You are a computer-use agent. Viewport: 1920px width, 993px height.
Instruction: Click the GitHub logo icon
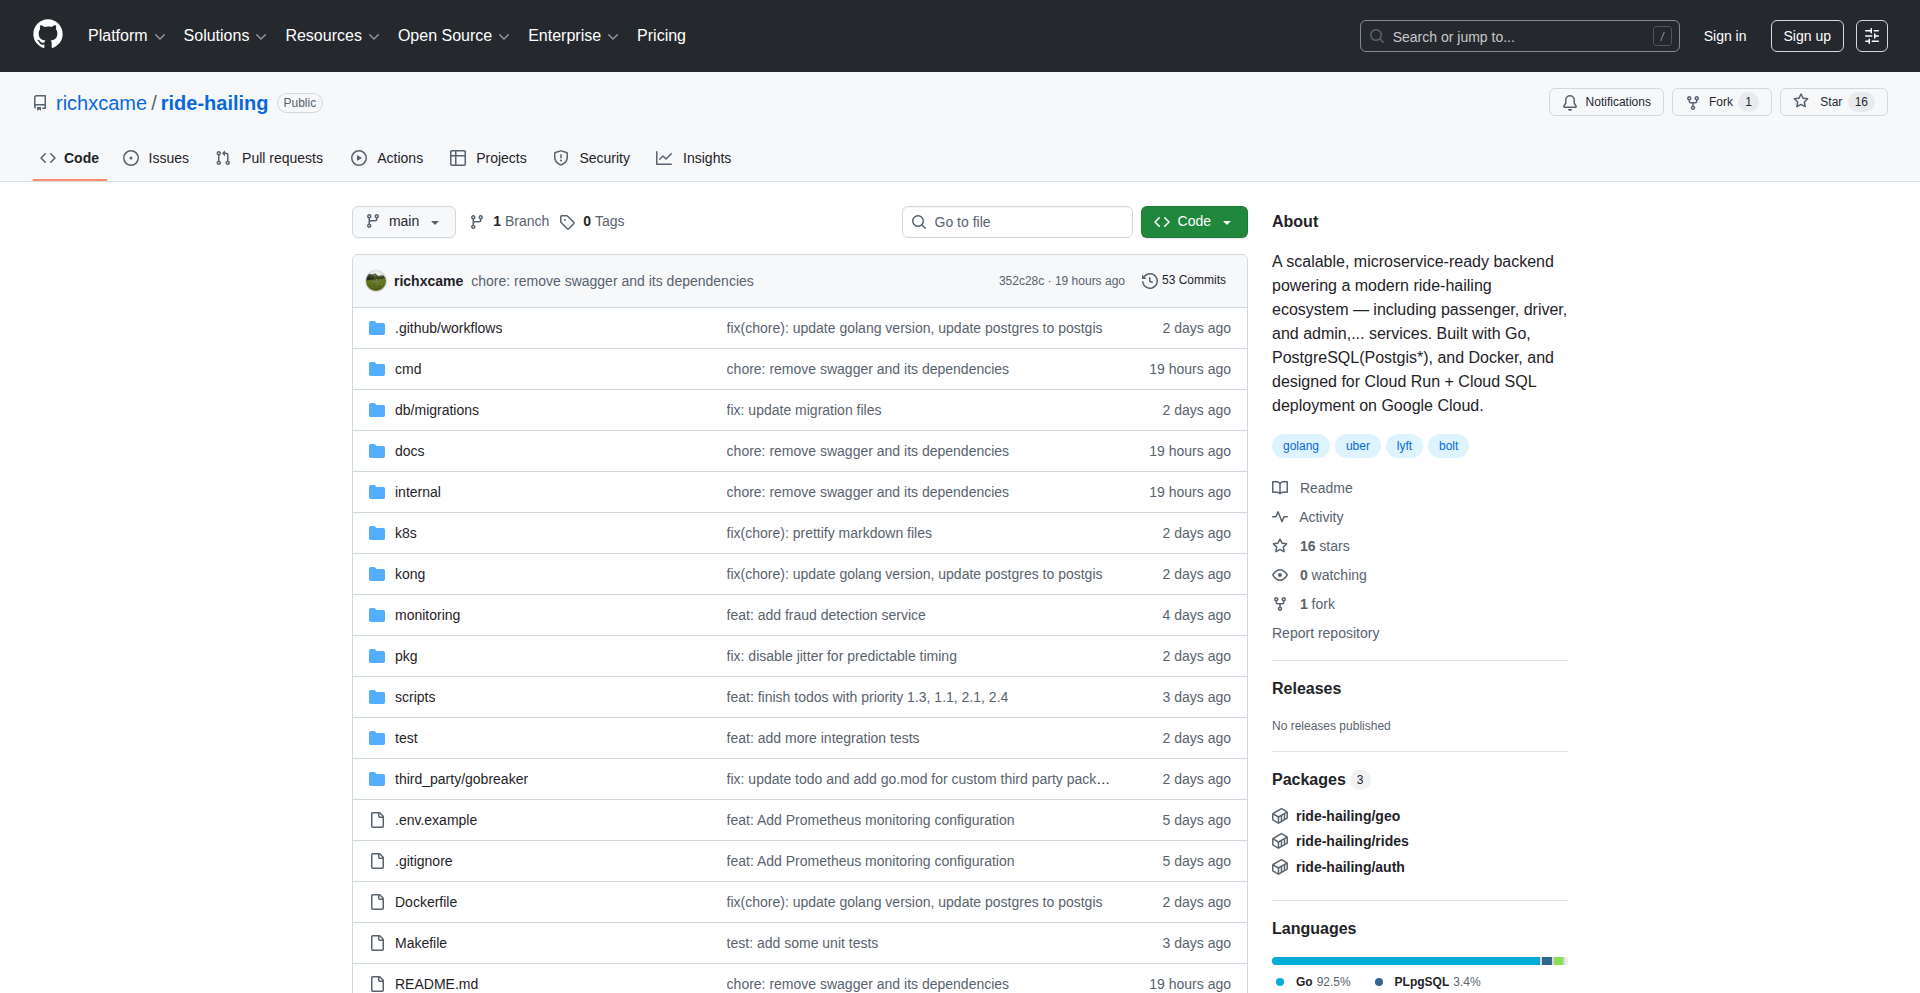(x=48, y=35)
